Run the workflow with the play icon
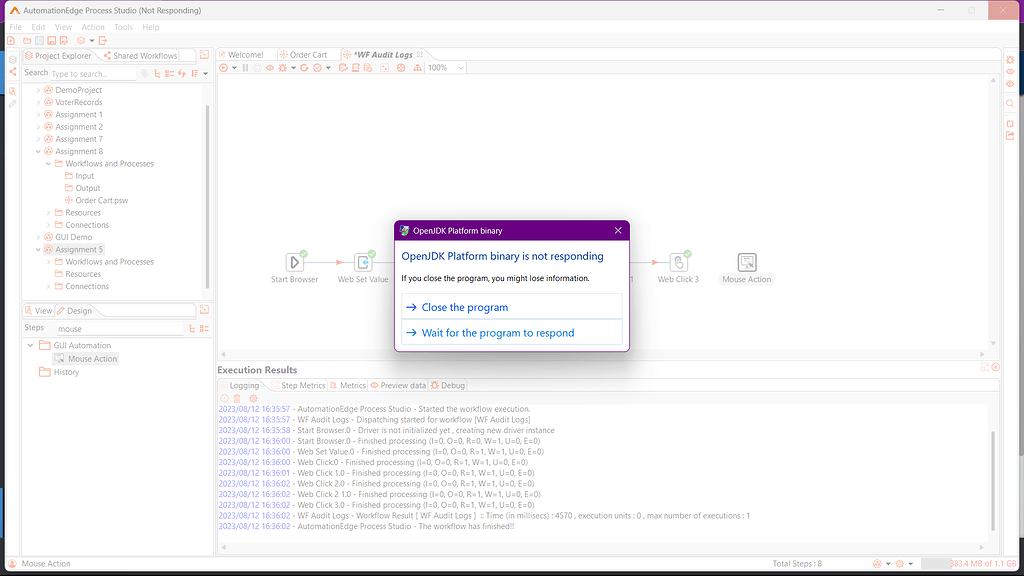The width and height of the screenshot is (1024, 576). [x=223, y=68]
